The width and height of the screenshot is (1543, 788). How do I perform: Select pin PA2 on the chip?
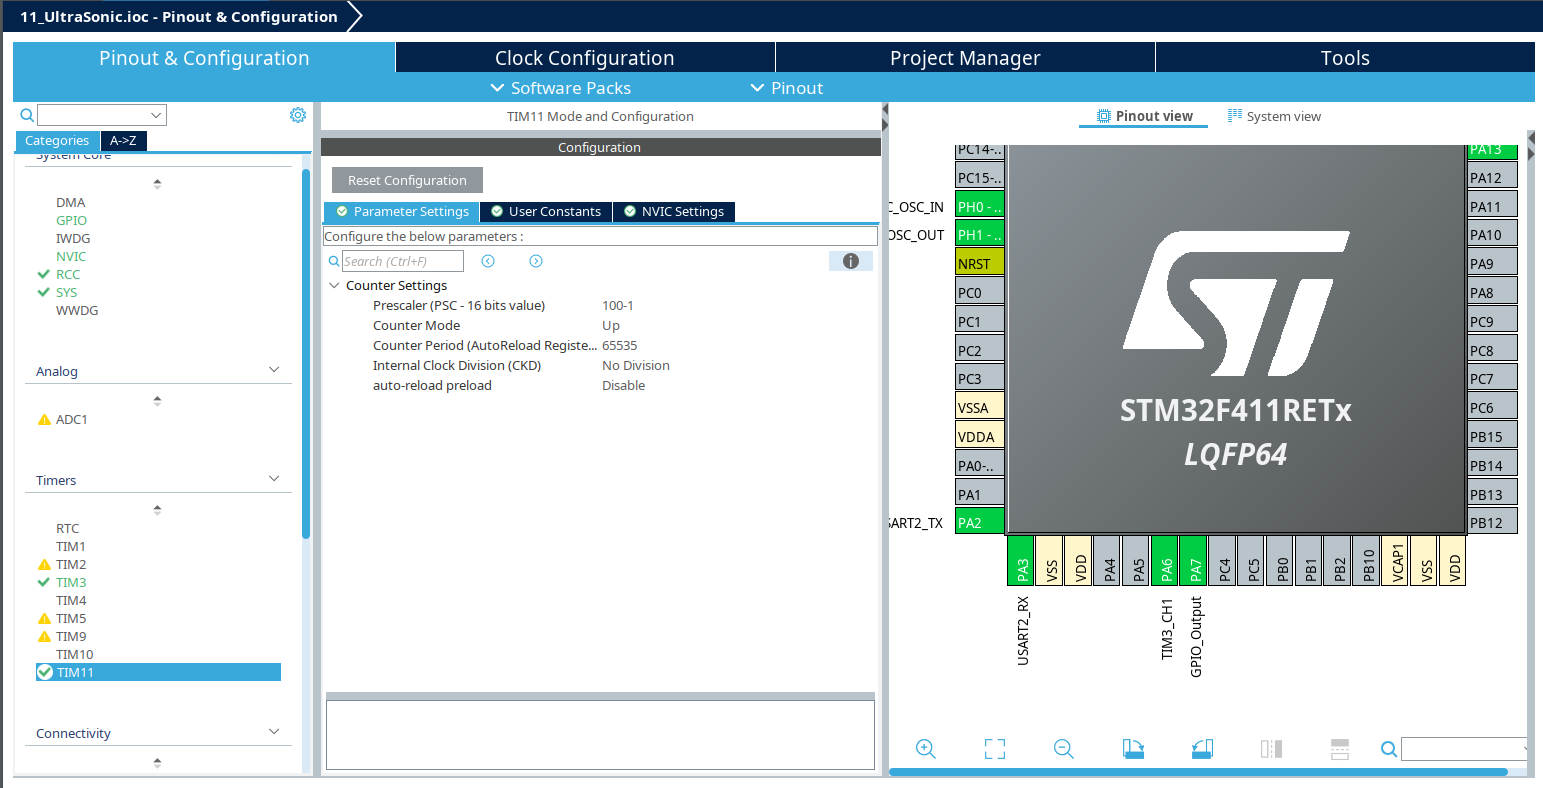pos(979,522)
